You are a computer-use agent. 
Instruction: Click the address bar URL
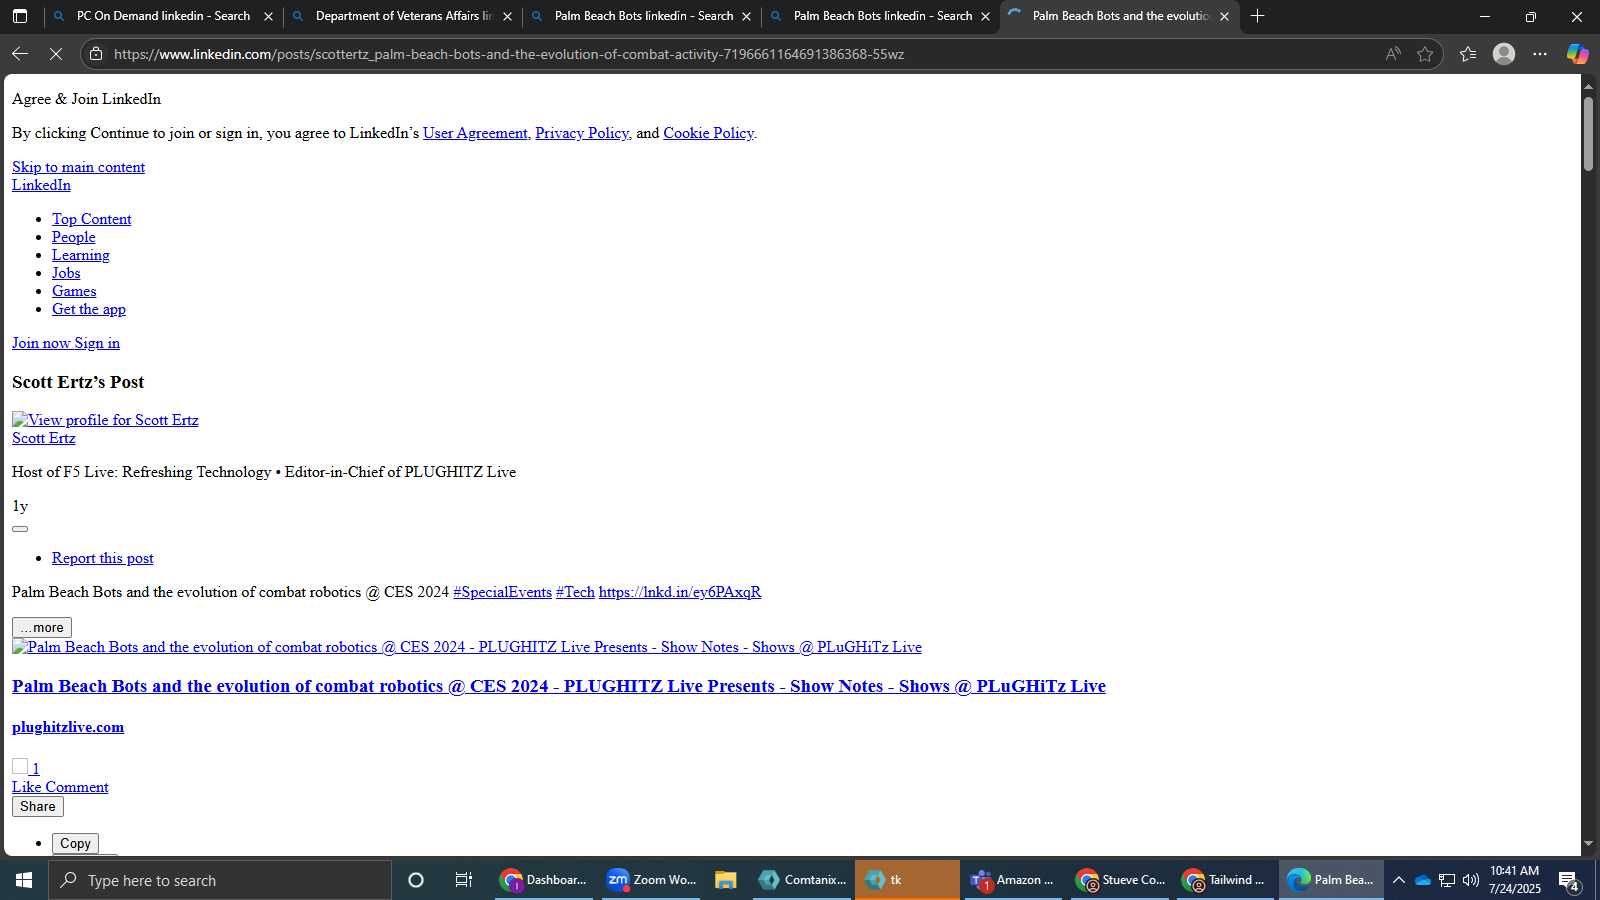[508, 54]
